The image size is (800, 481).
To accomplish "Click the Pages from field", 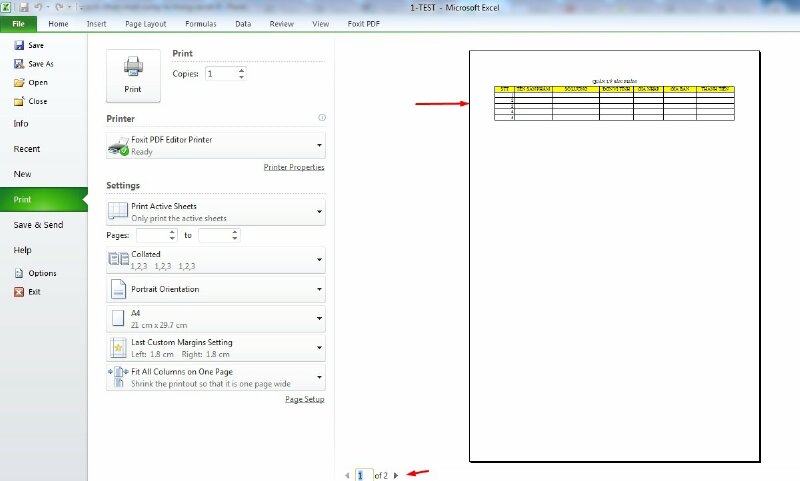I will pyautogui.click(x=152, y=235).
